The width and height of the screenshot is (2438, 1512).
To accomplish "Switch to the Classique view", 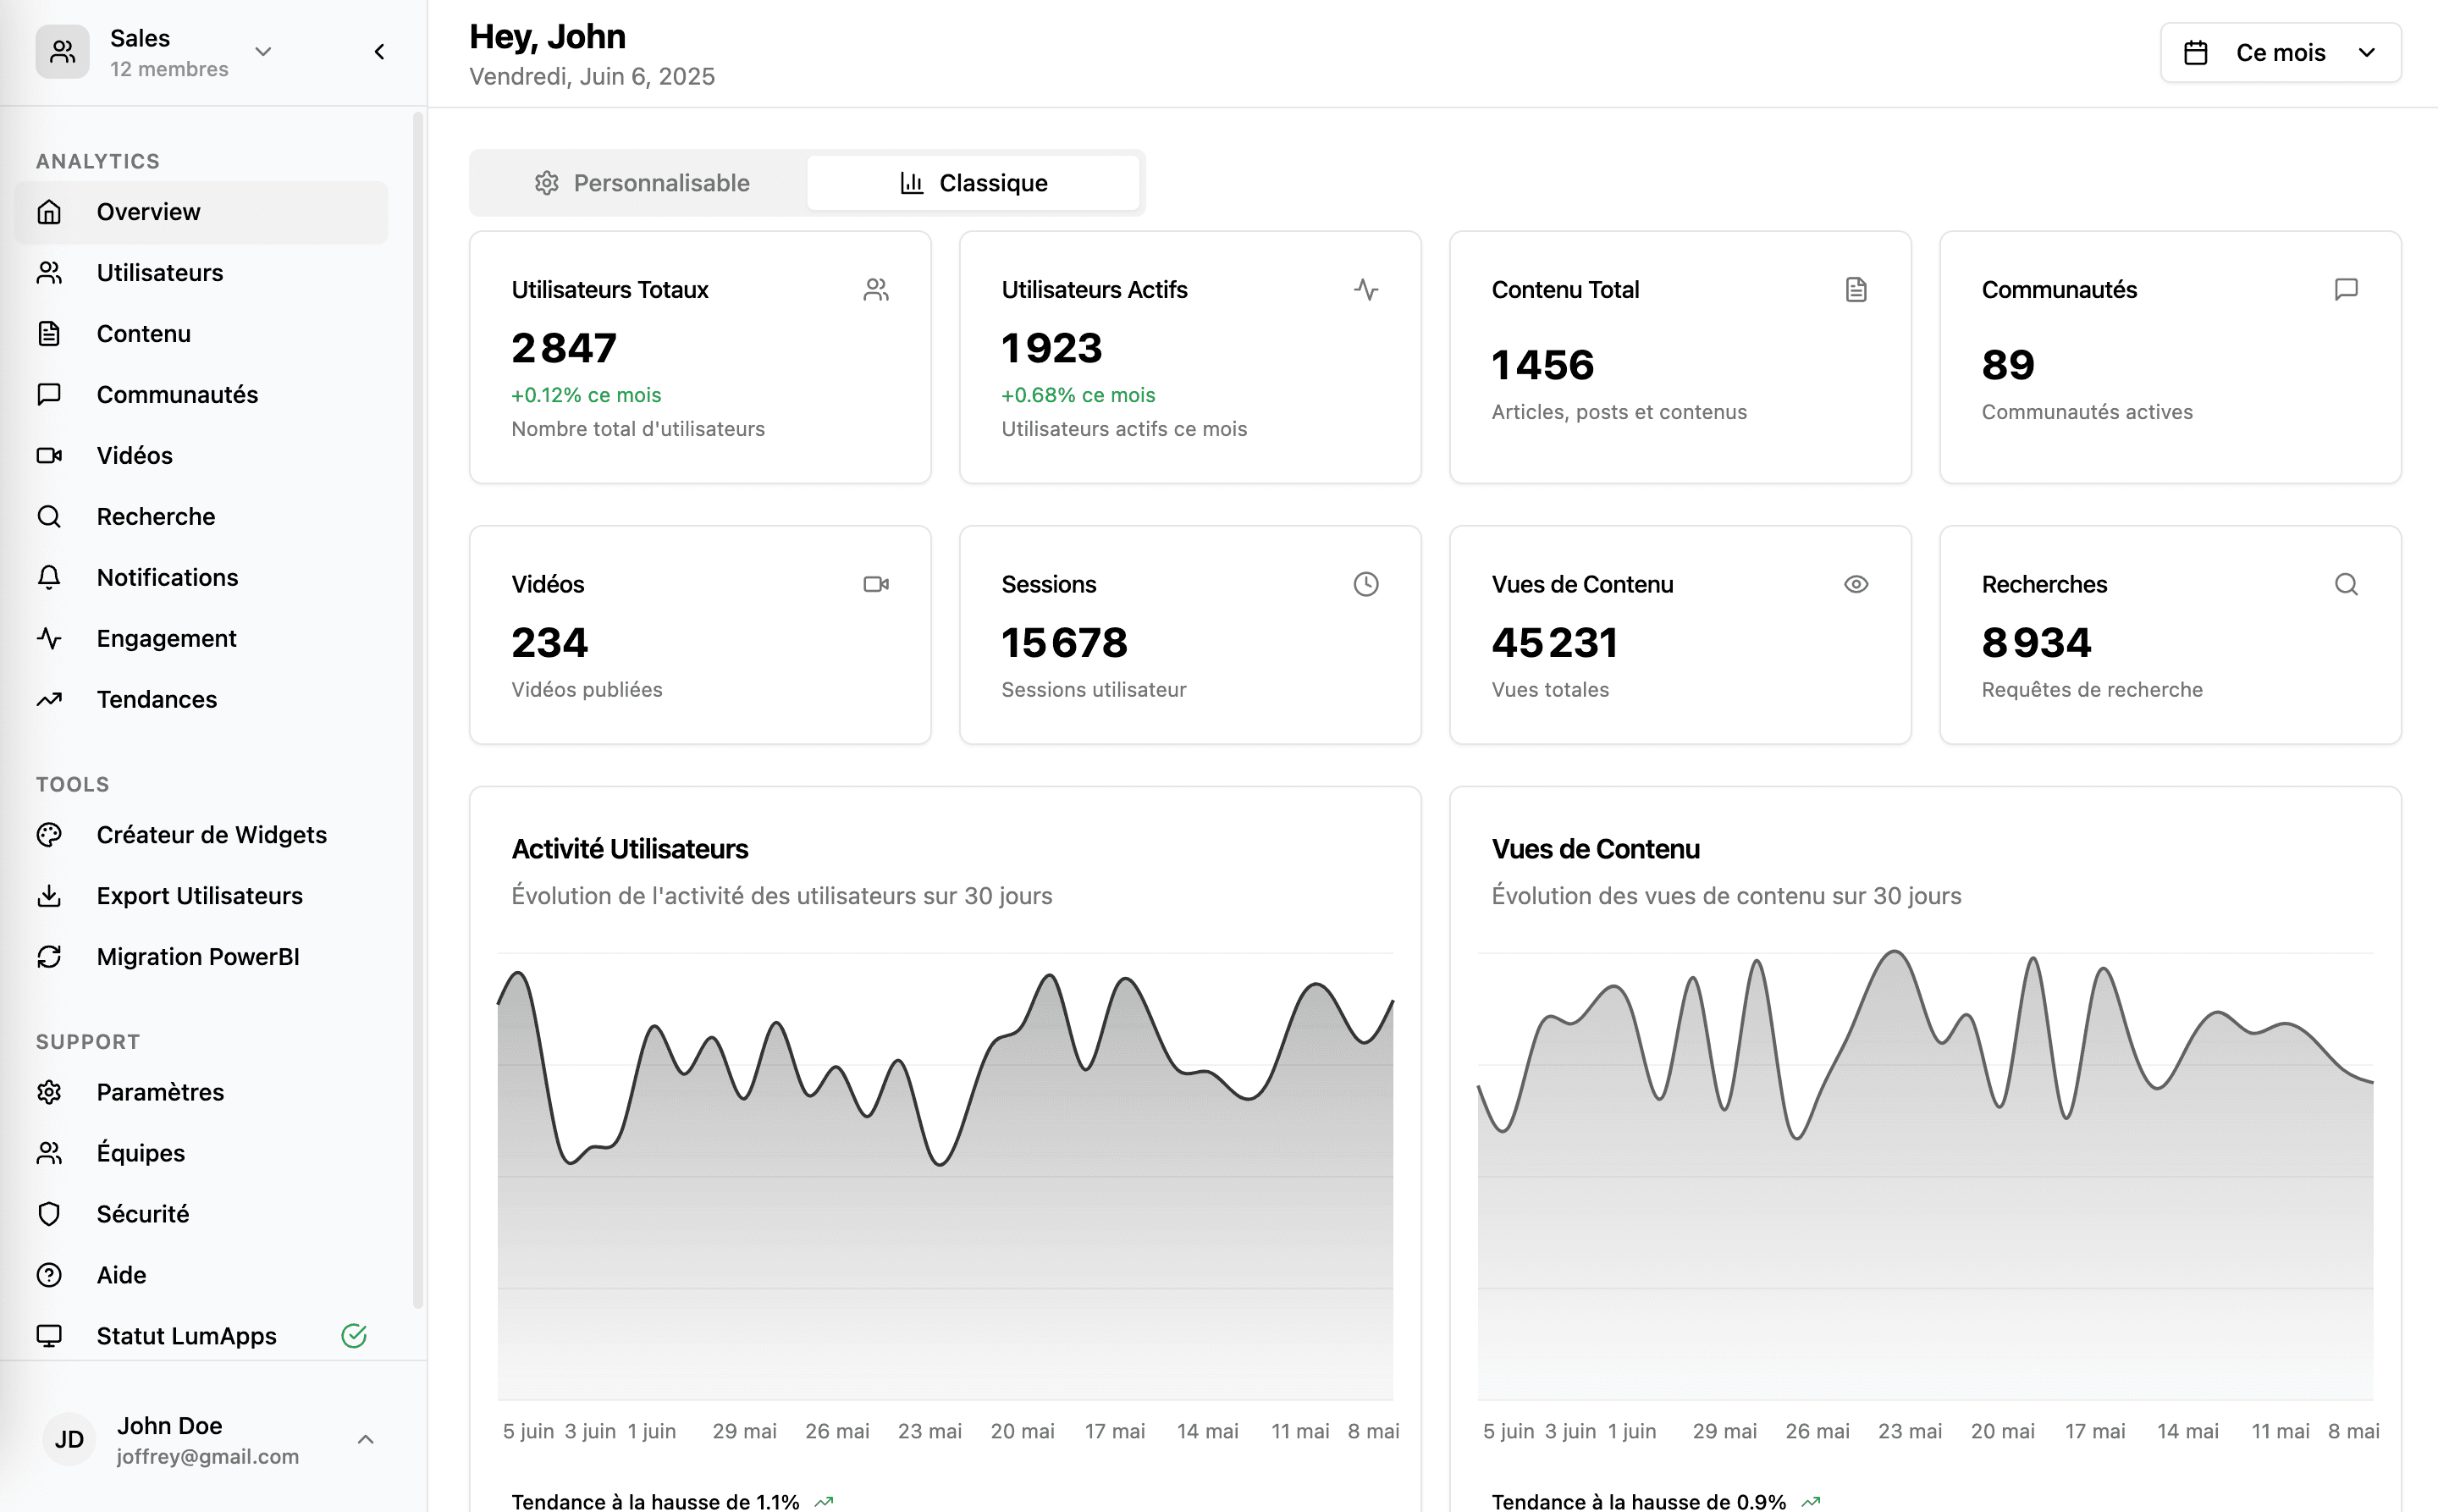I will pyautogui.click(x=973, y=182).
